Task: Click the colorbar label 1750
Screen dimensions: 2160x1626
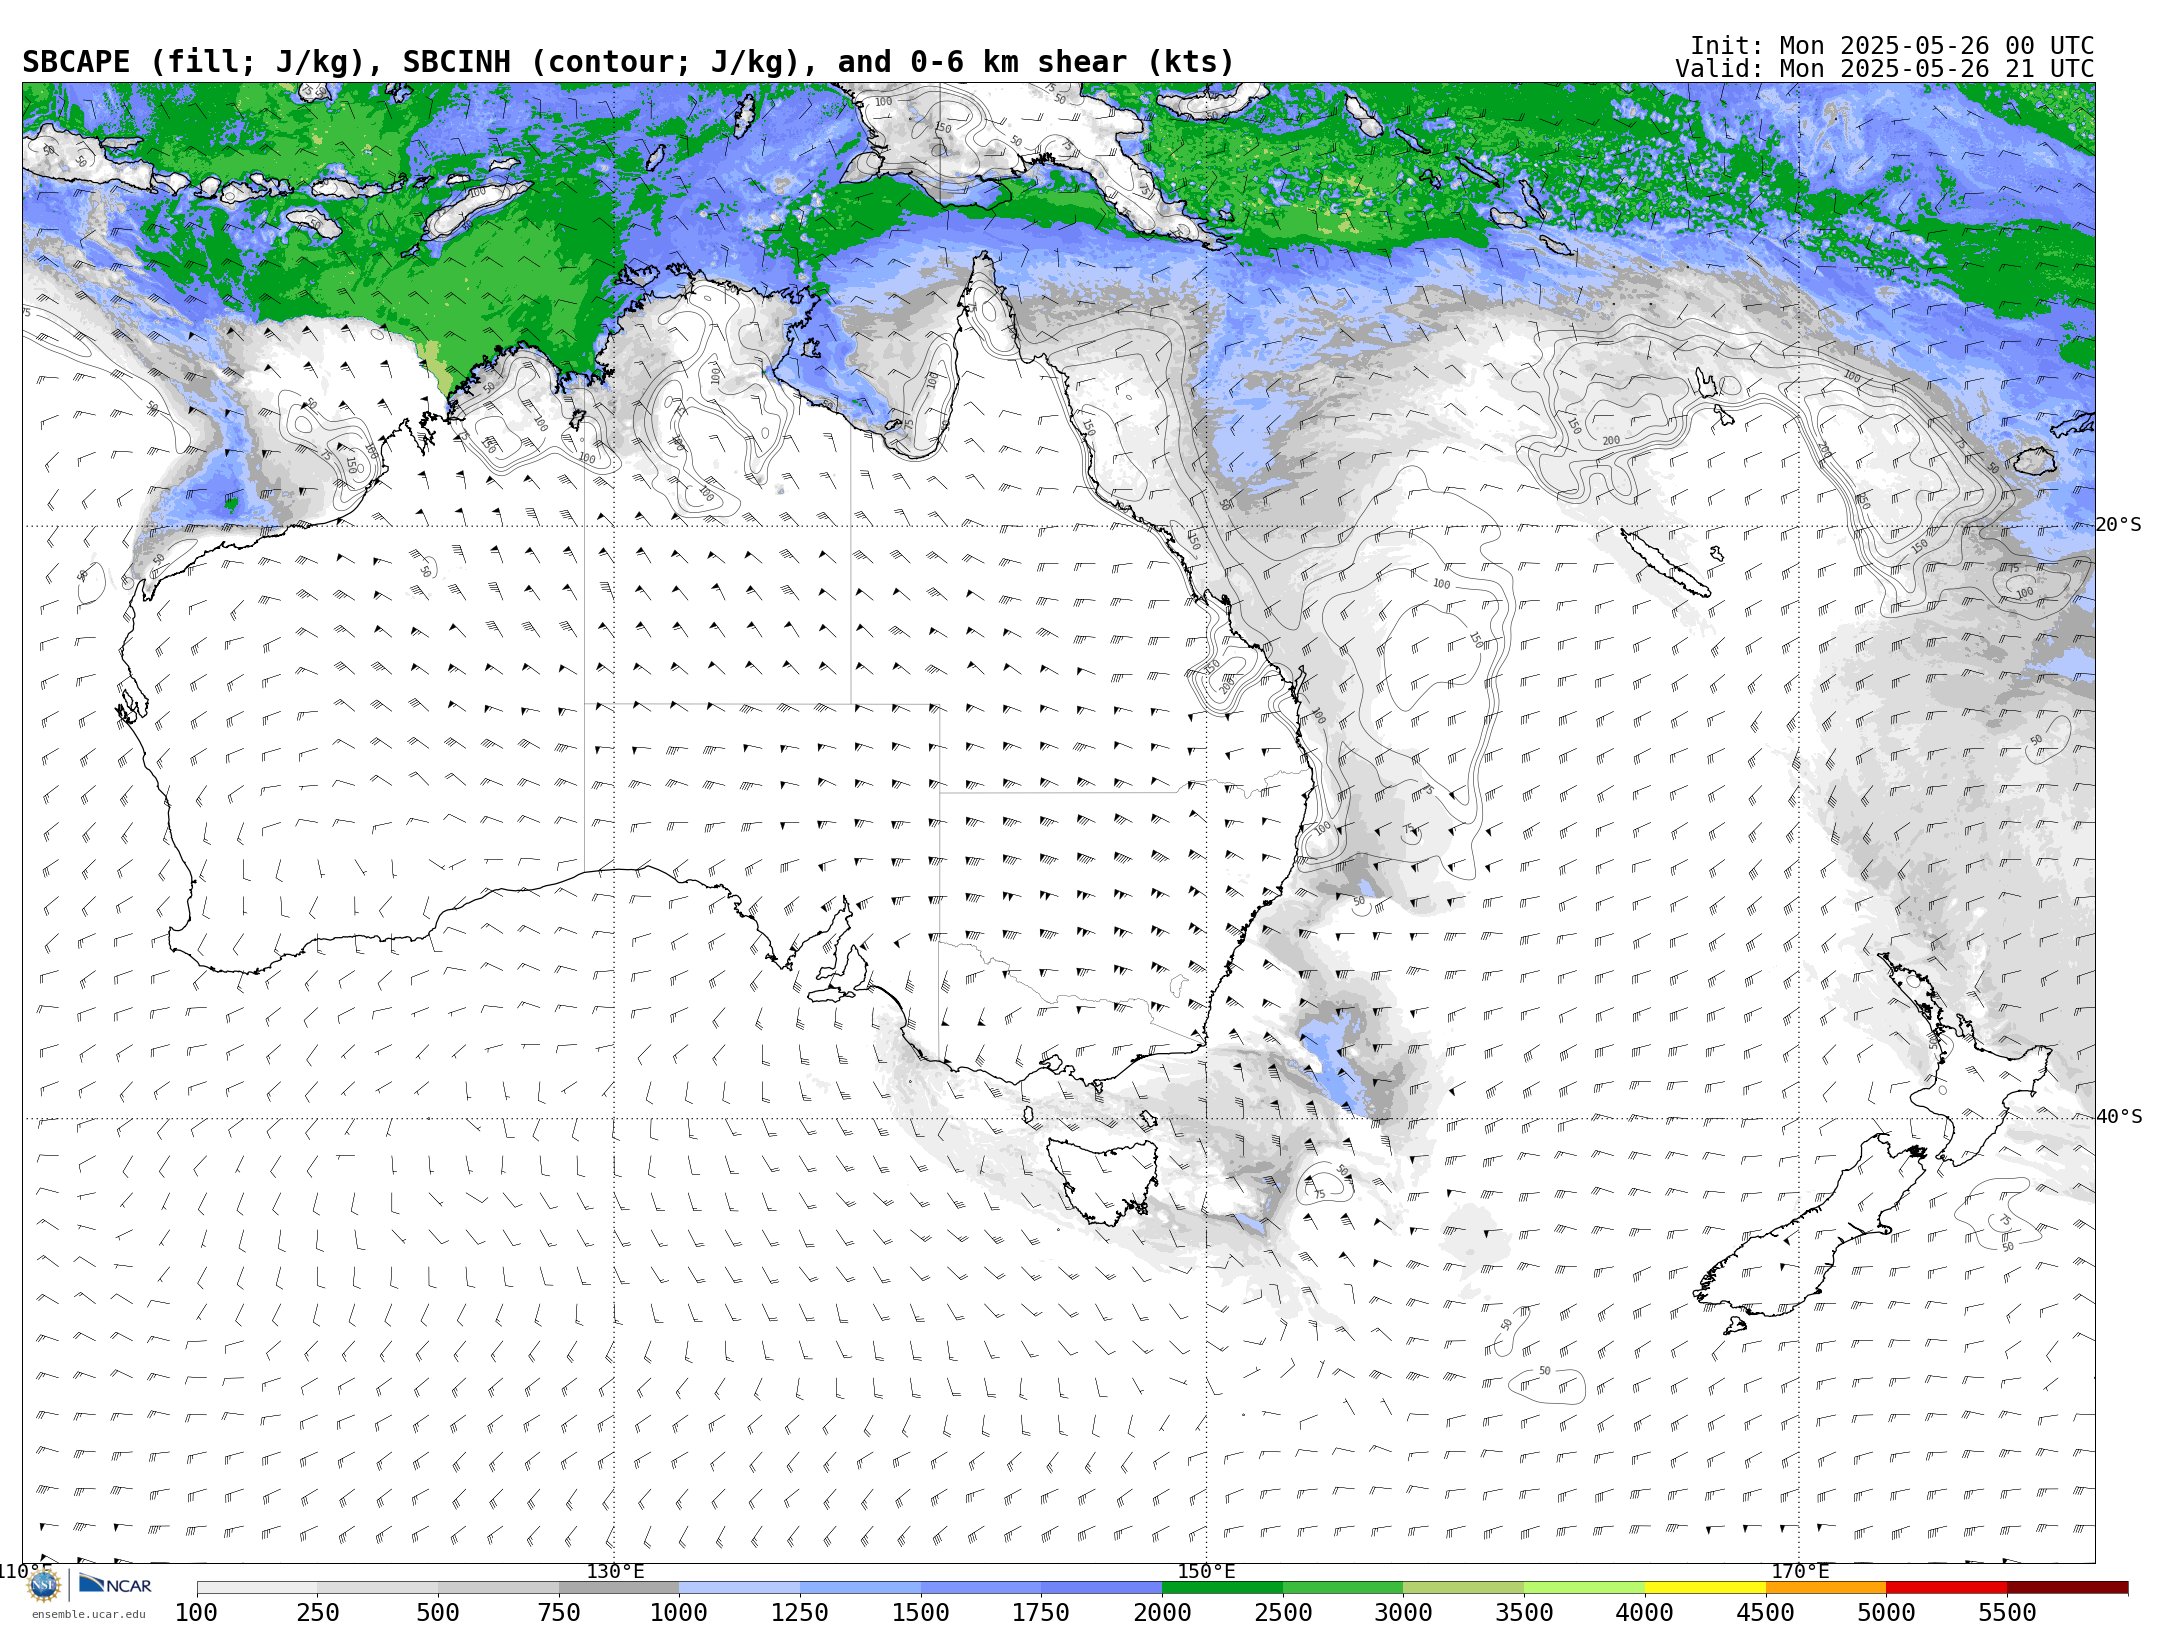Action: [x=1041, y=1613]
